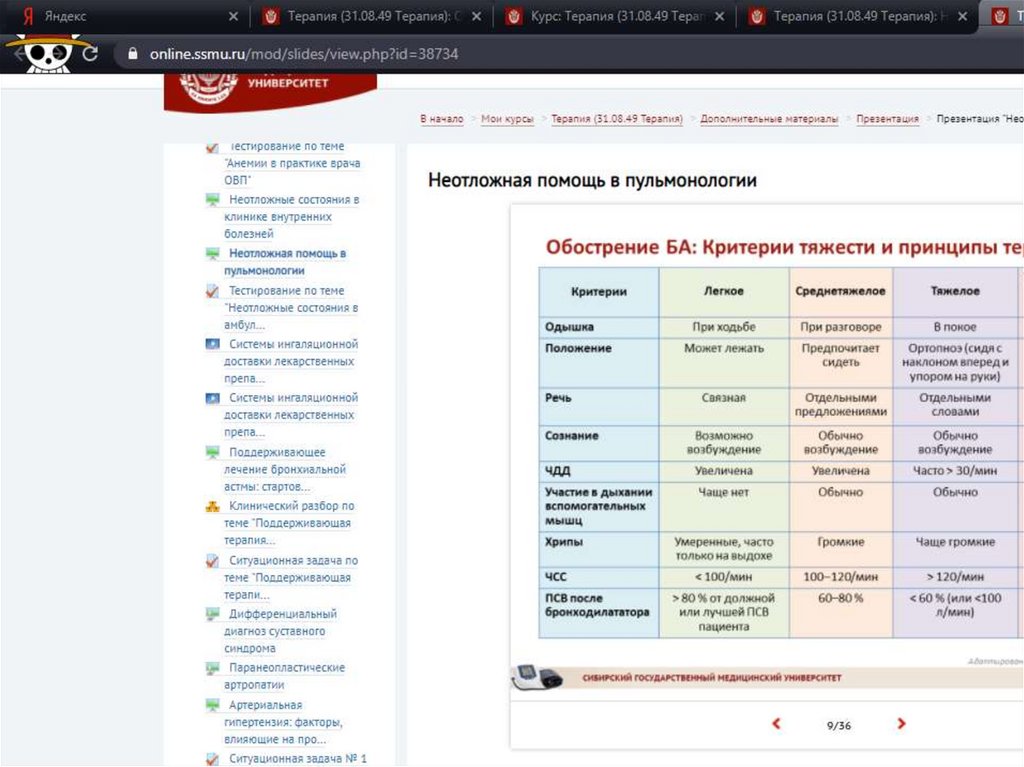Click icon beside 'Клинический разбор по теме'

pyautogui.click(x=212, y=506)
